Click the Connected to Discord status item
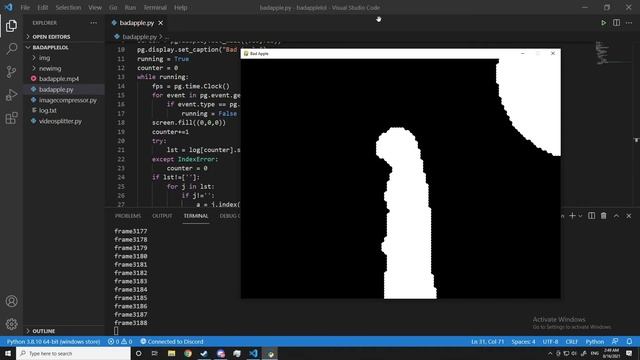 pos(171,341)
